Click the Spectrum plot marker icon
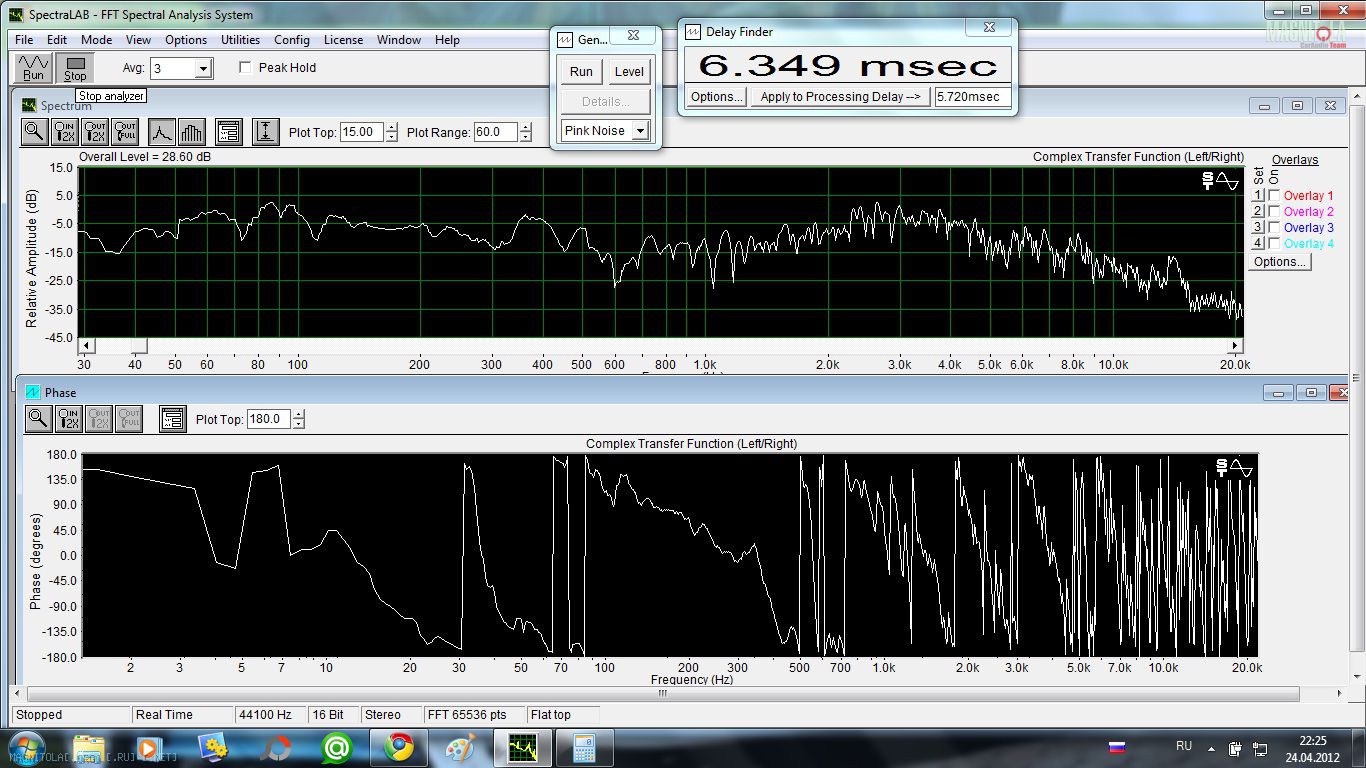Viewport: 1366px width, 768px height. [x=1220, y=181]
